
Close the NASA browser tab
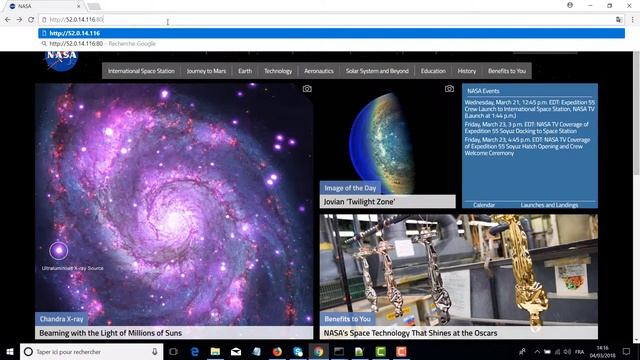[x=79, y=6]
